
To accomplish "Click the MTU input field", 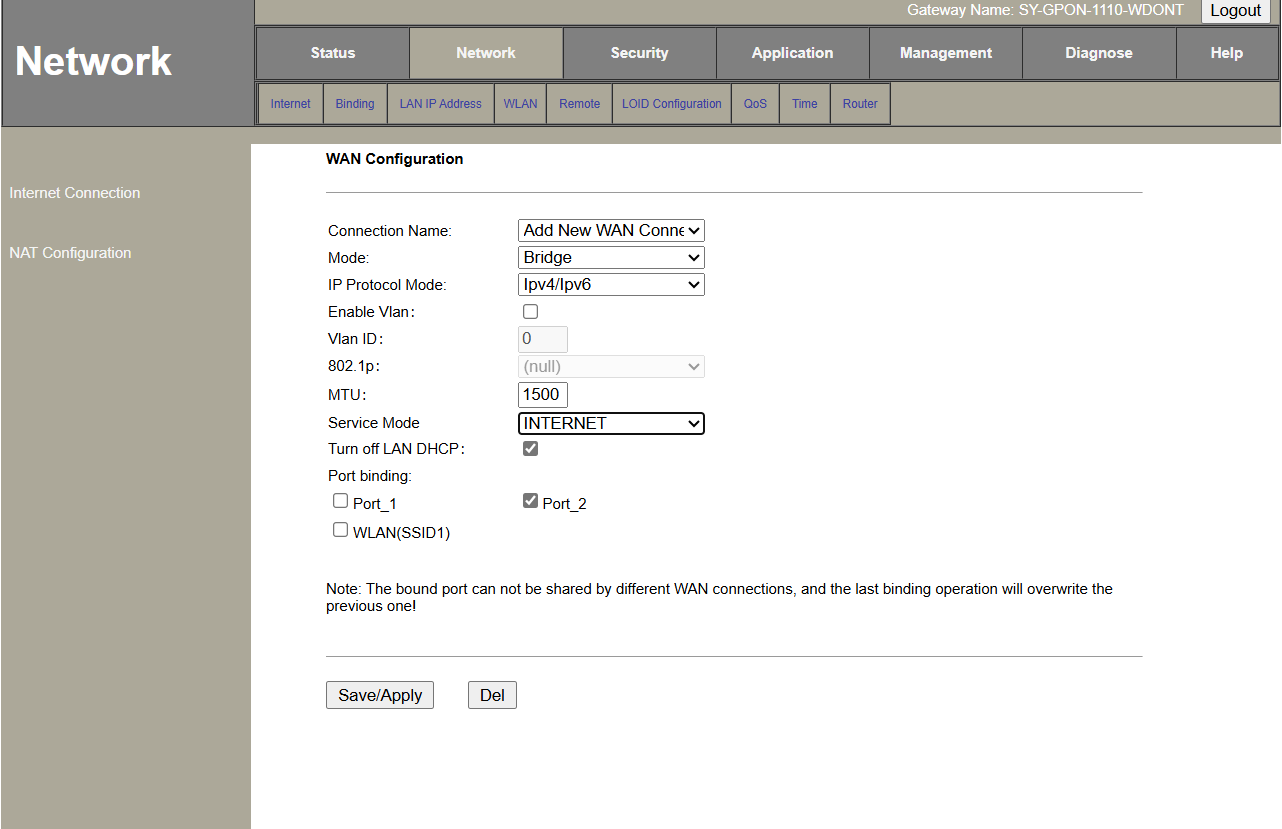I will [x=543, y=394].
